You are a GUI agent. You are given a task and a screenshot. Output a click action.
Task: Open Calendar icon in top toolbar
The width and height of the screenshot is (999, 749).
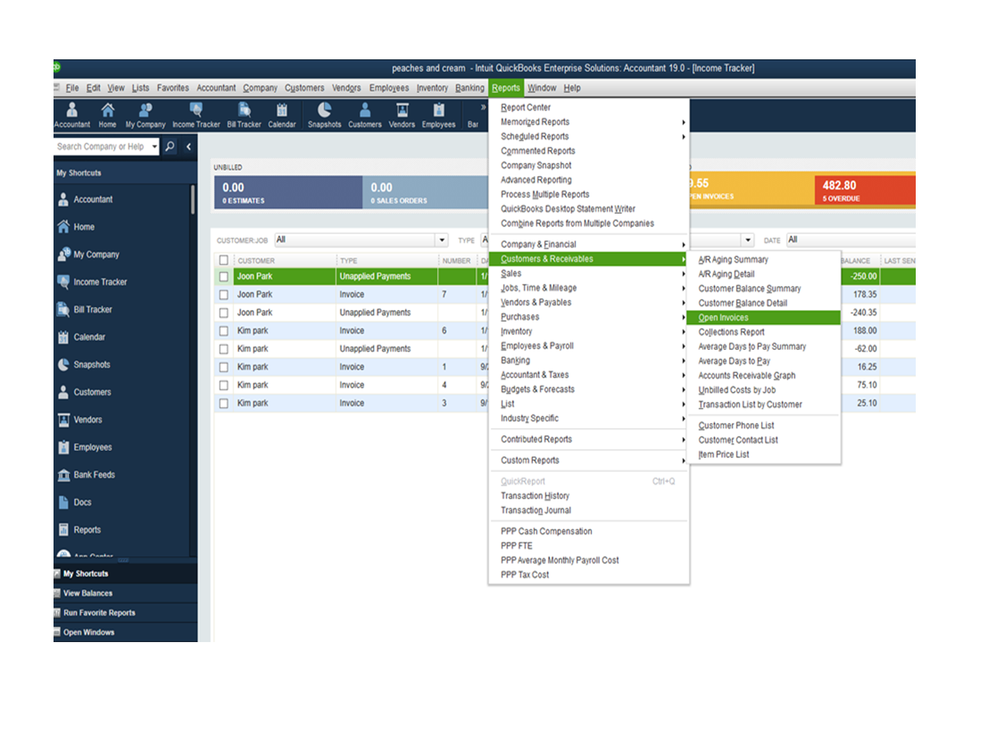pyautogui.click(x=282, y=115)
